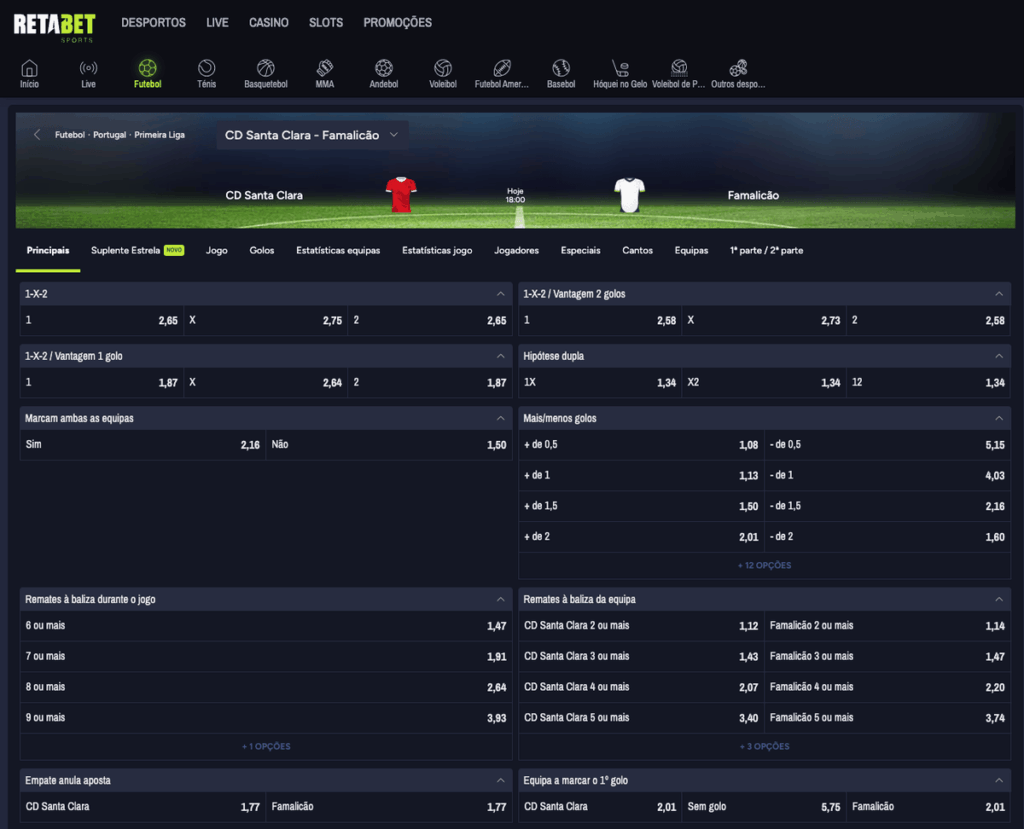Viewport: 1024px width, 829px height.
Task: Open the Slots menu
Action: pos(326,23)
